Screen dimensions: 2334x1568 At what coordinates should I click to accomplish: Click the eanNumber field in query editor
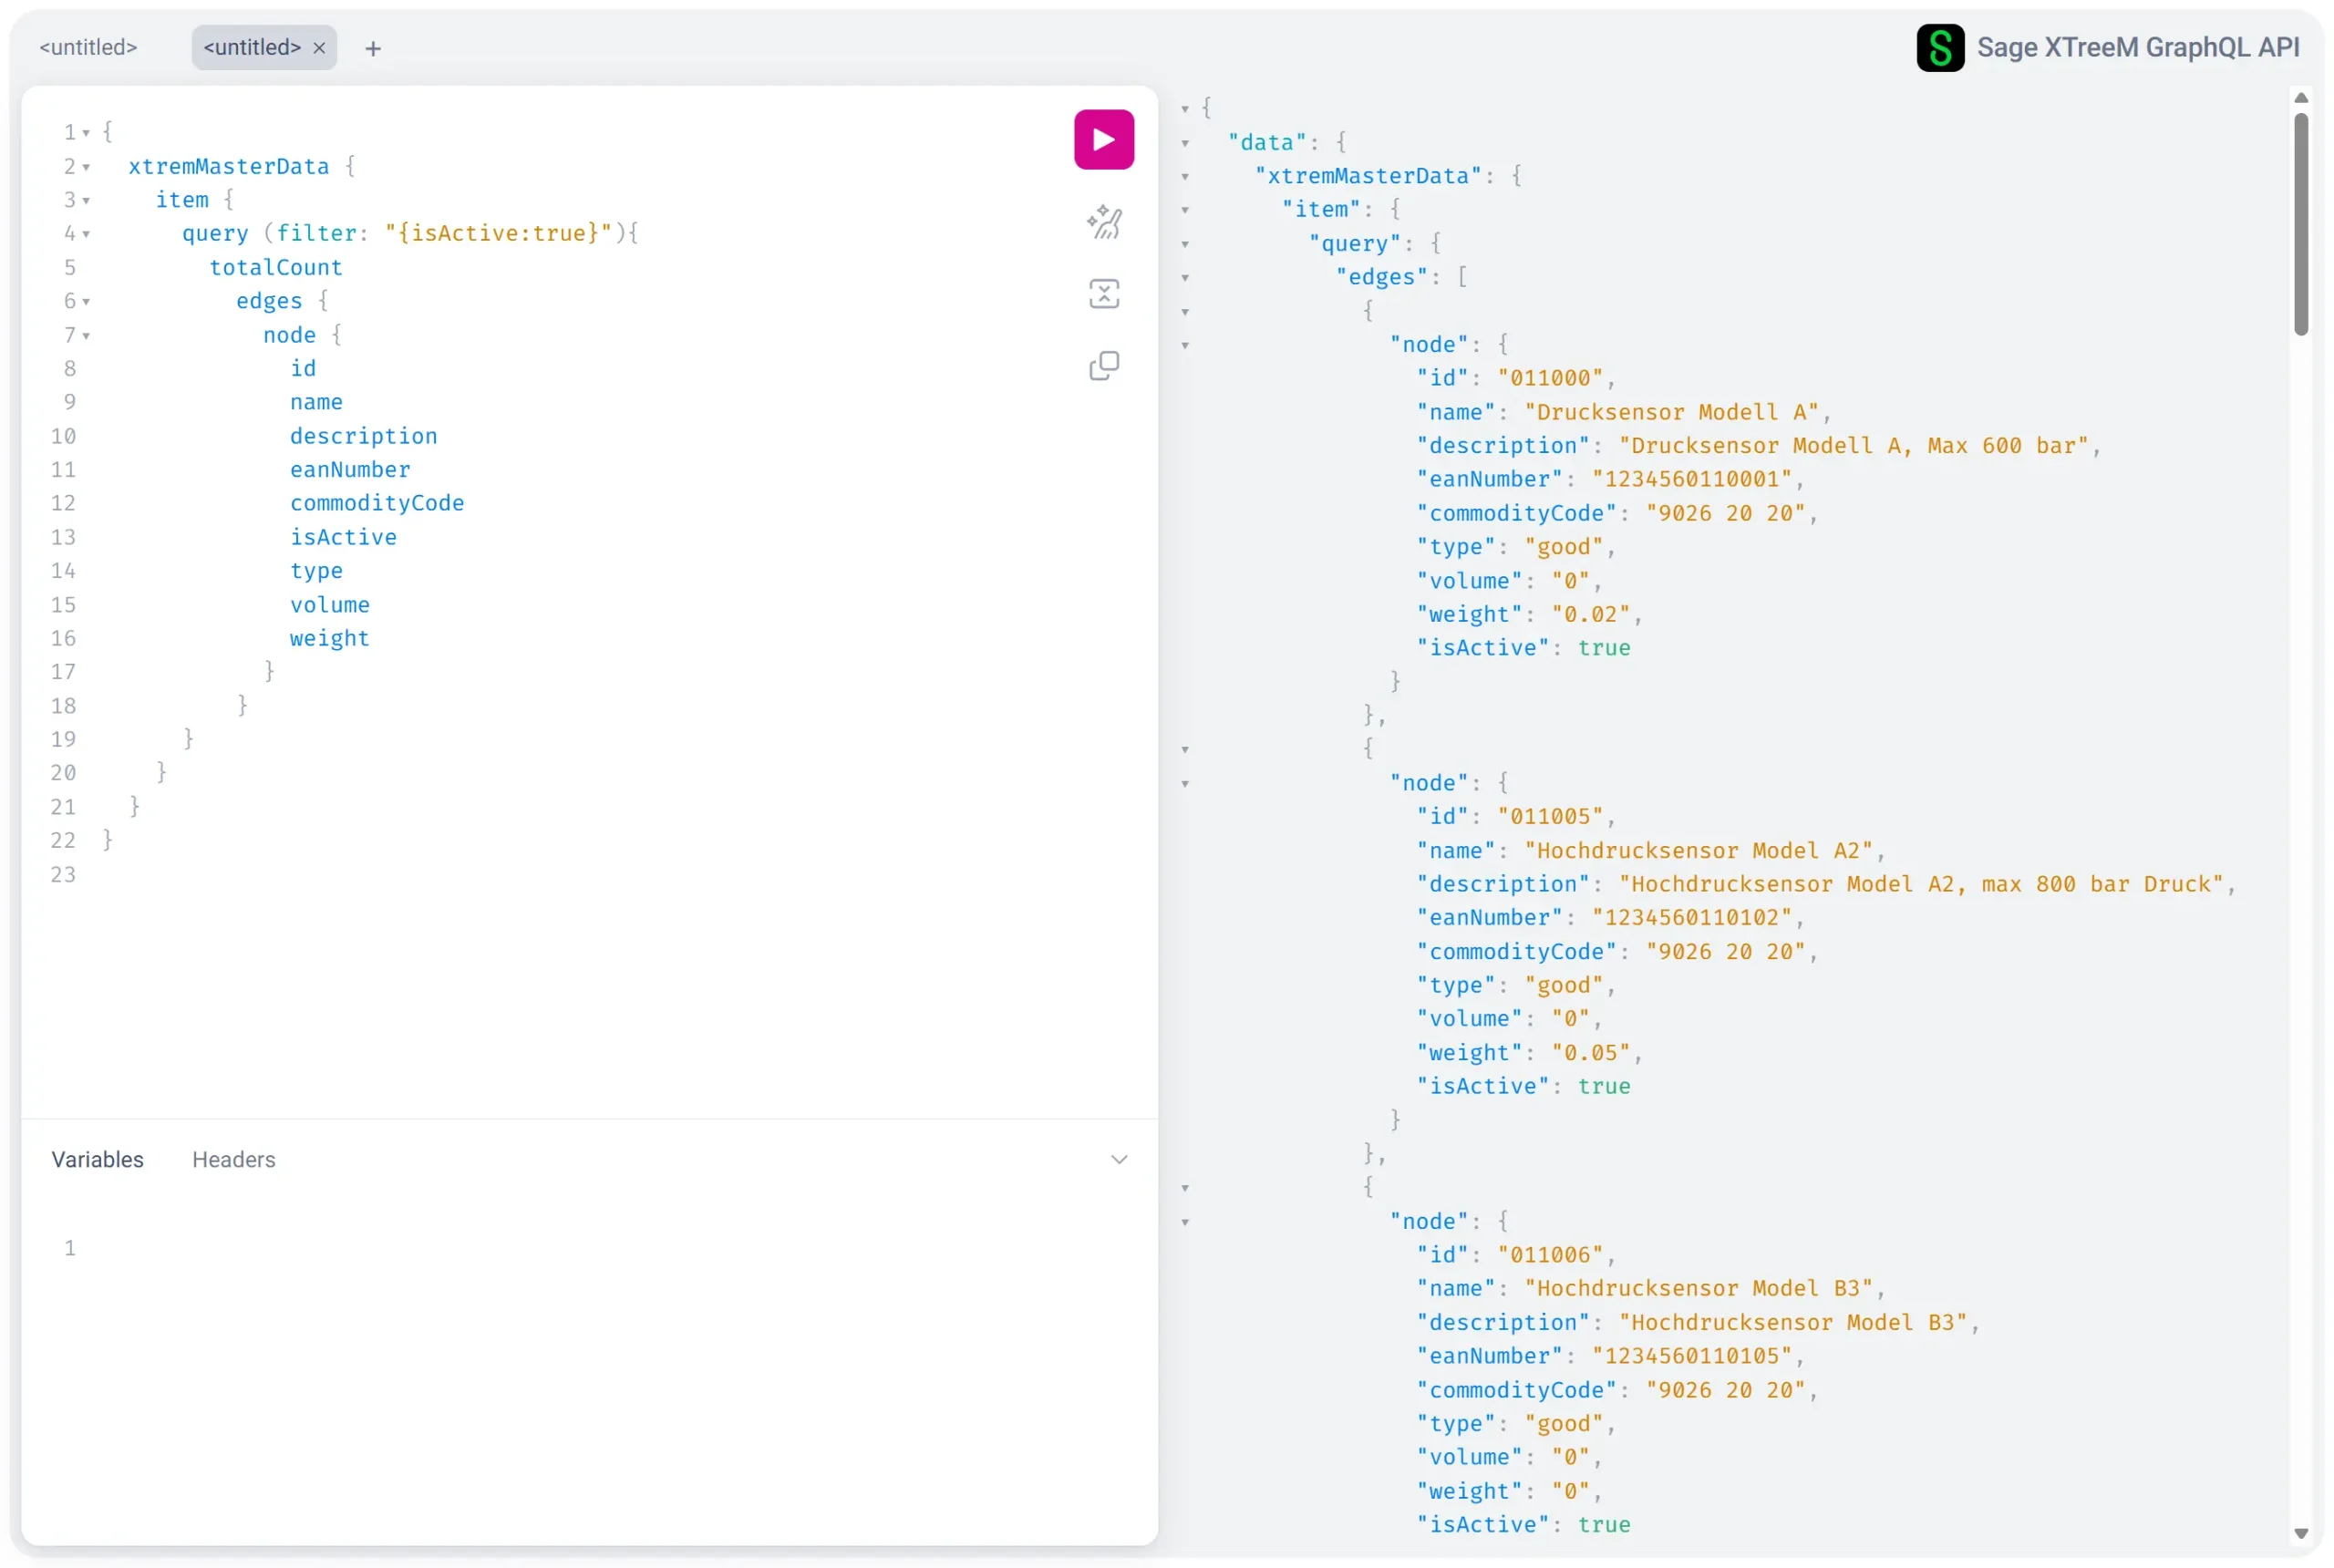click(x=350, y=469)
